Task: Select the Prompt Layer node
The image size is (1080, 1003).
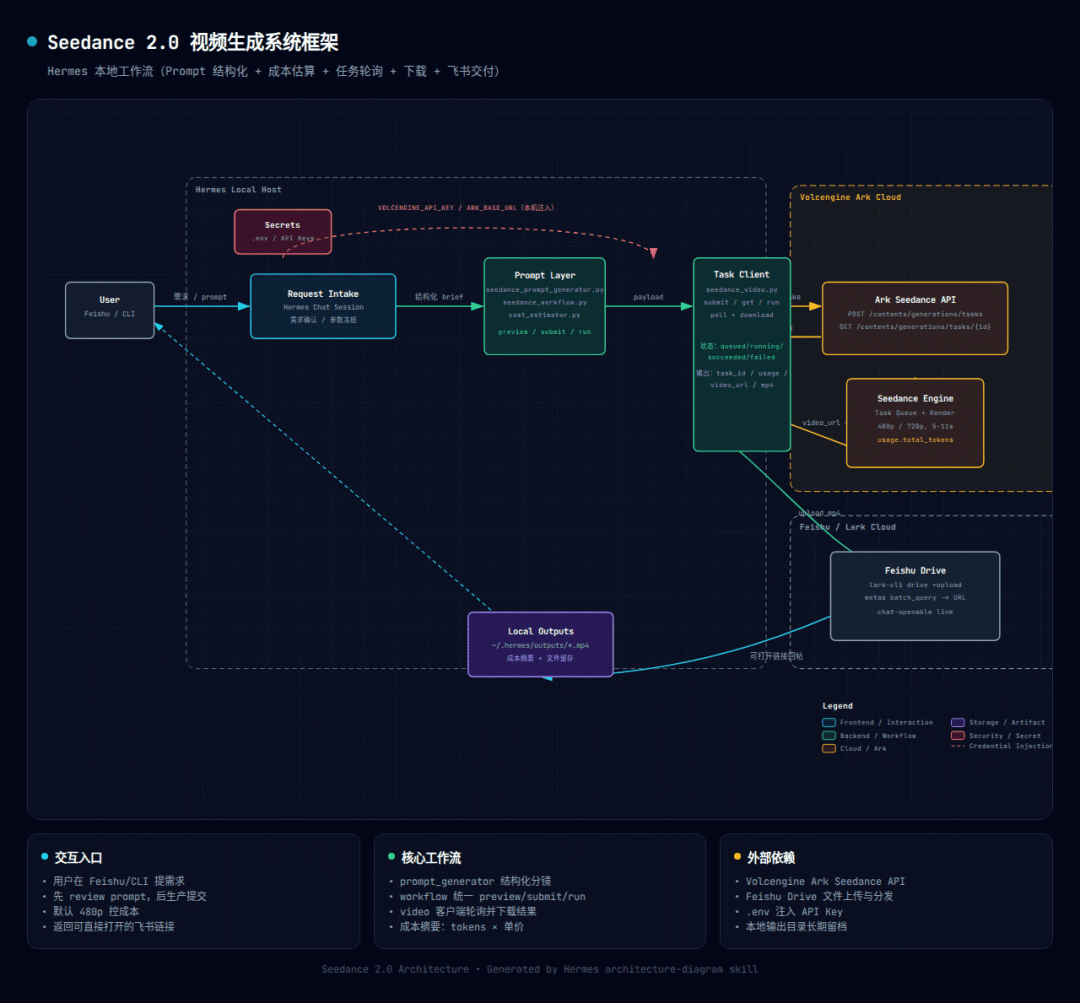Action: (x=544, y=306)
